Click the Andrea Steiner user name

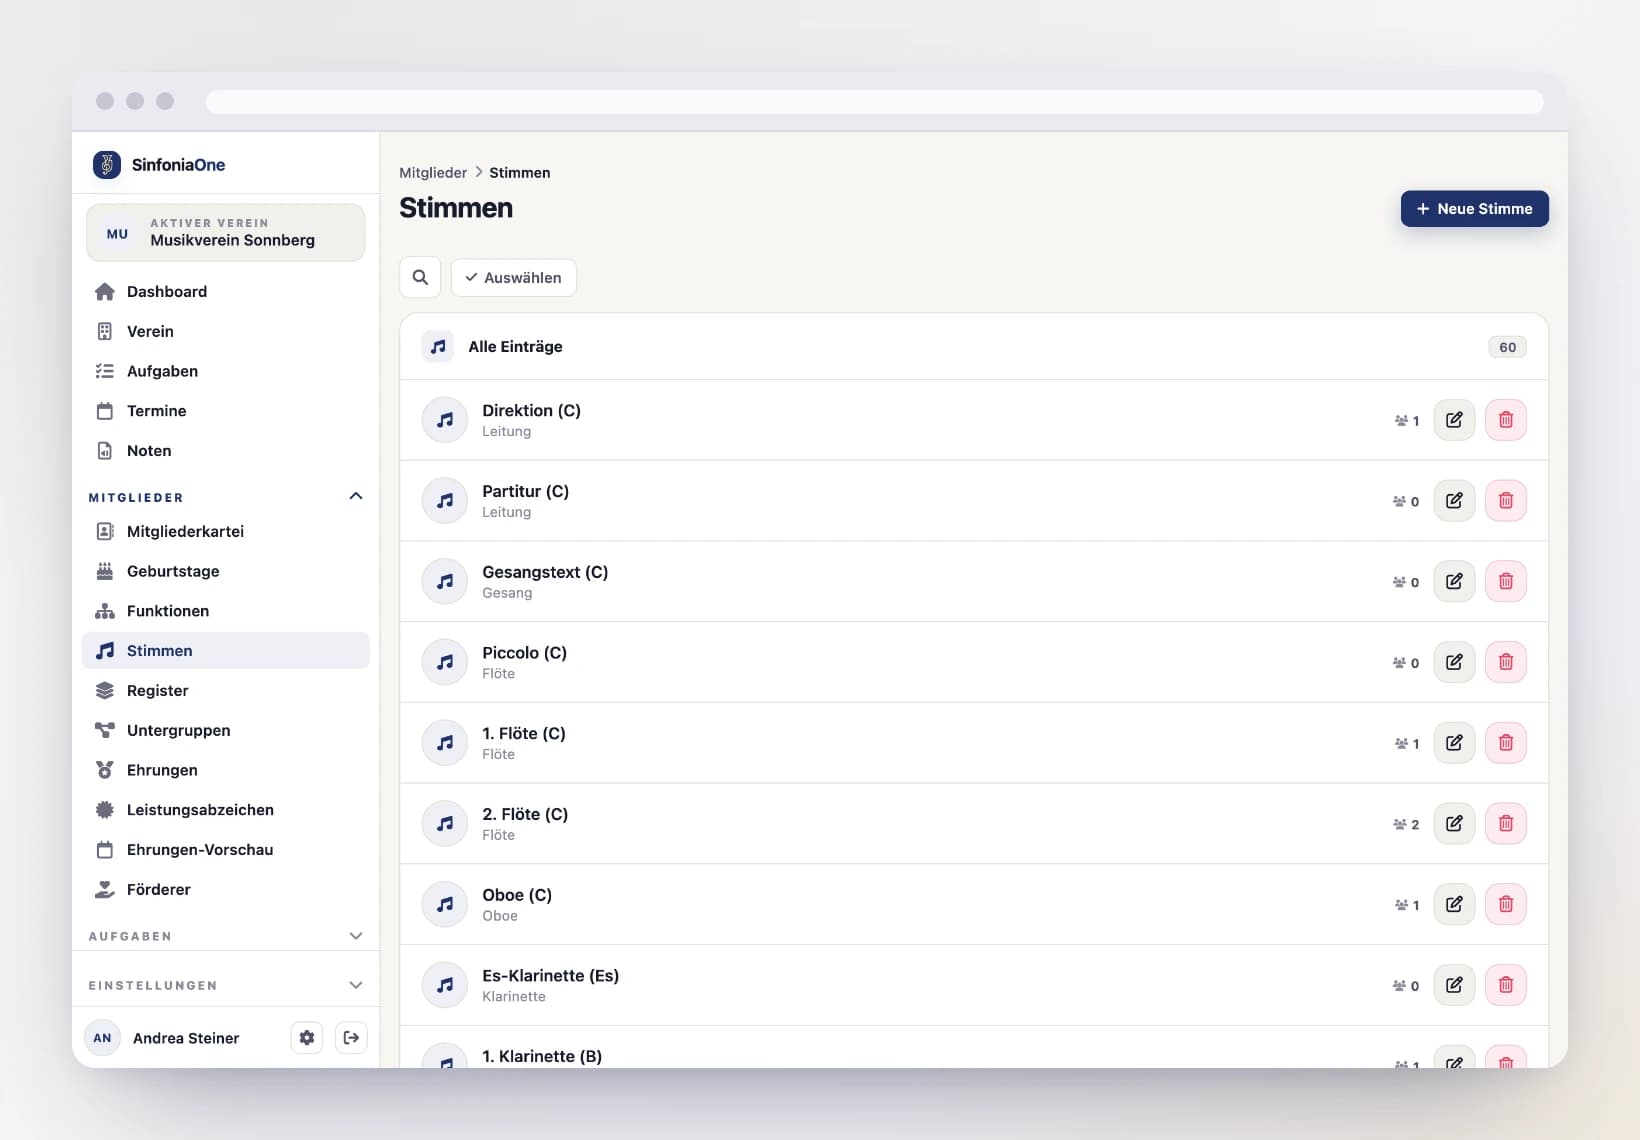point(186,1038)
